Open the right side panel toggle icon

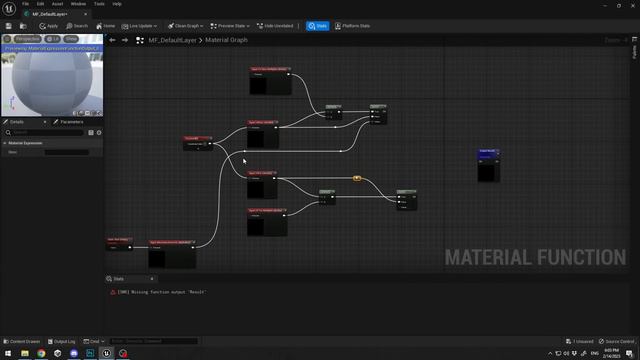click(x=634, y=39)
